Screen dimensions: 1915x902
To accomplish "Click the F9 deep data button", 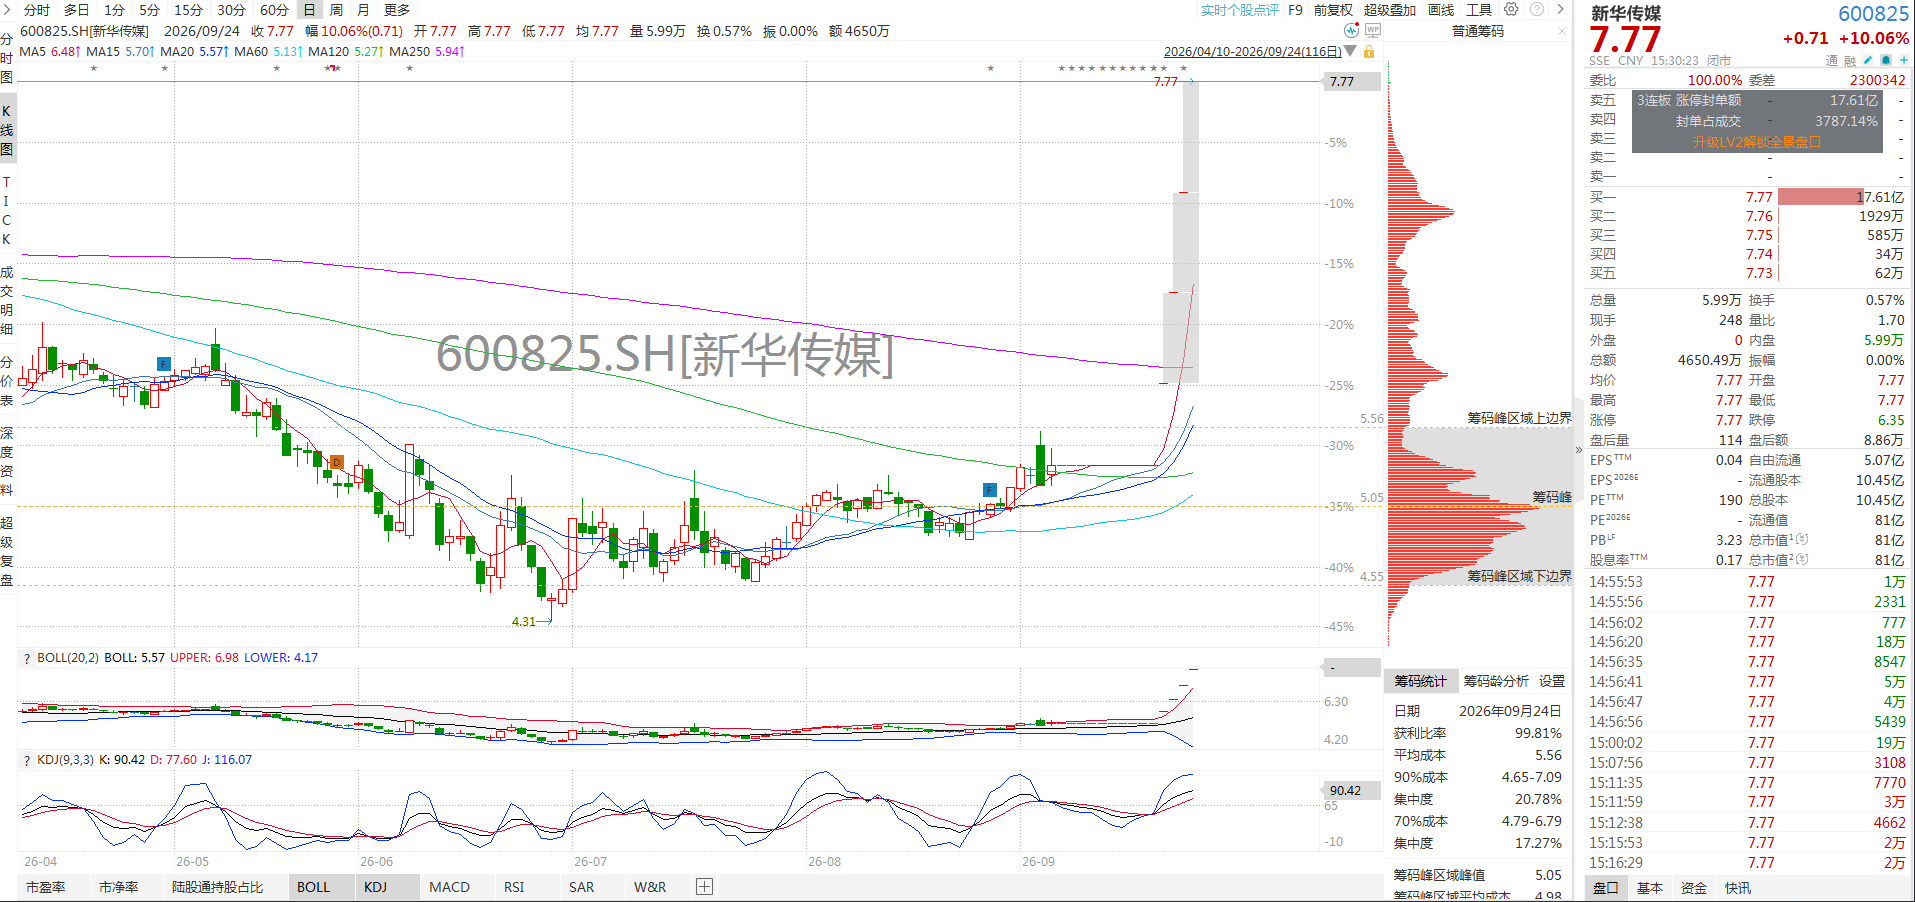I will 1296,10.
